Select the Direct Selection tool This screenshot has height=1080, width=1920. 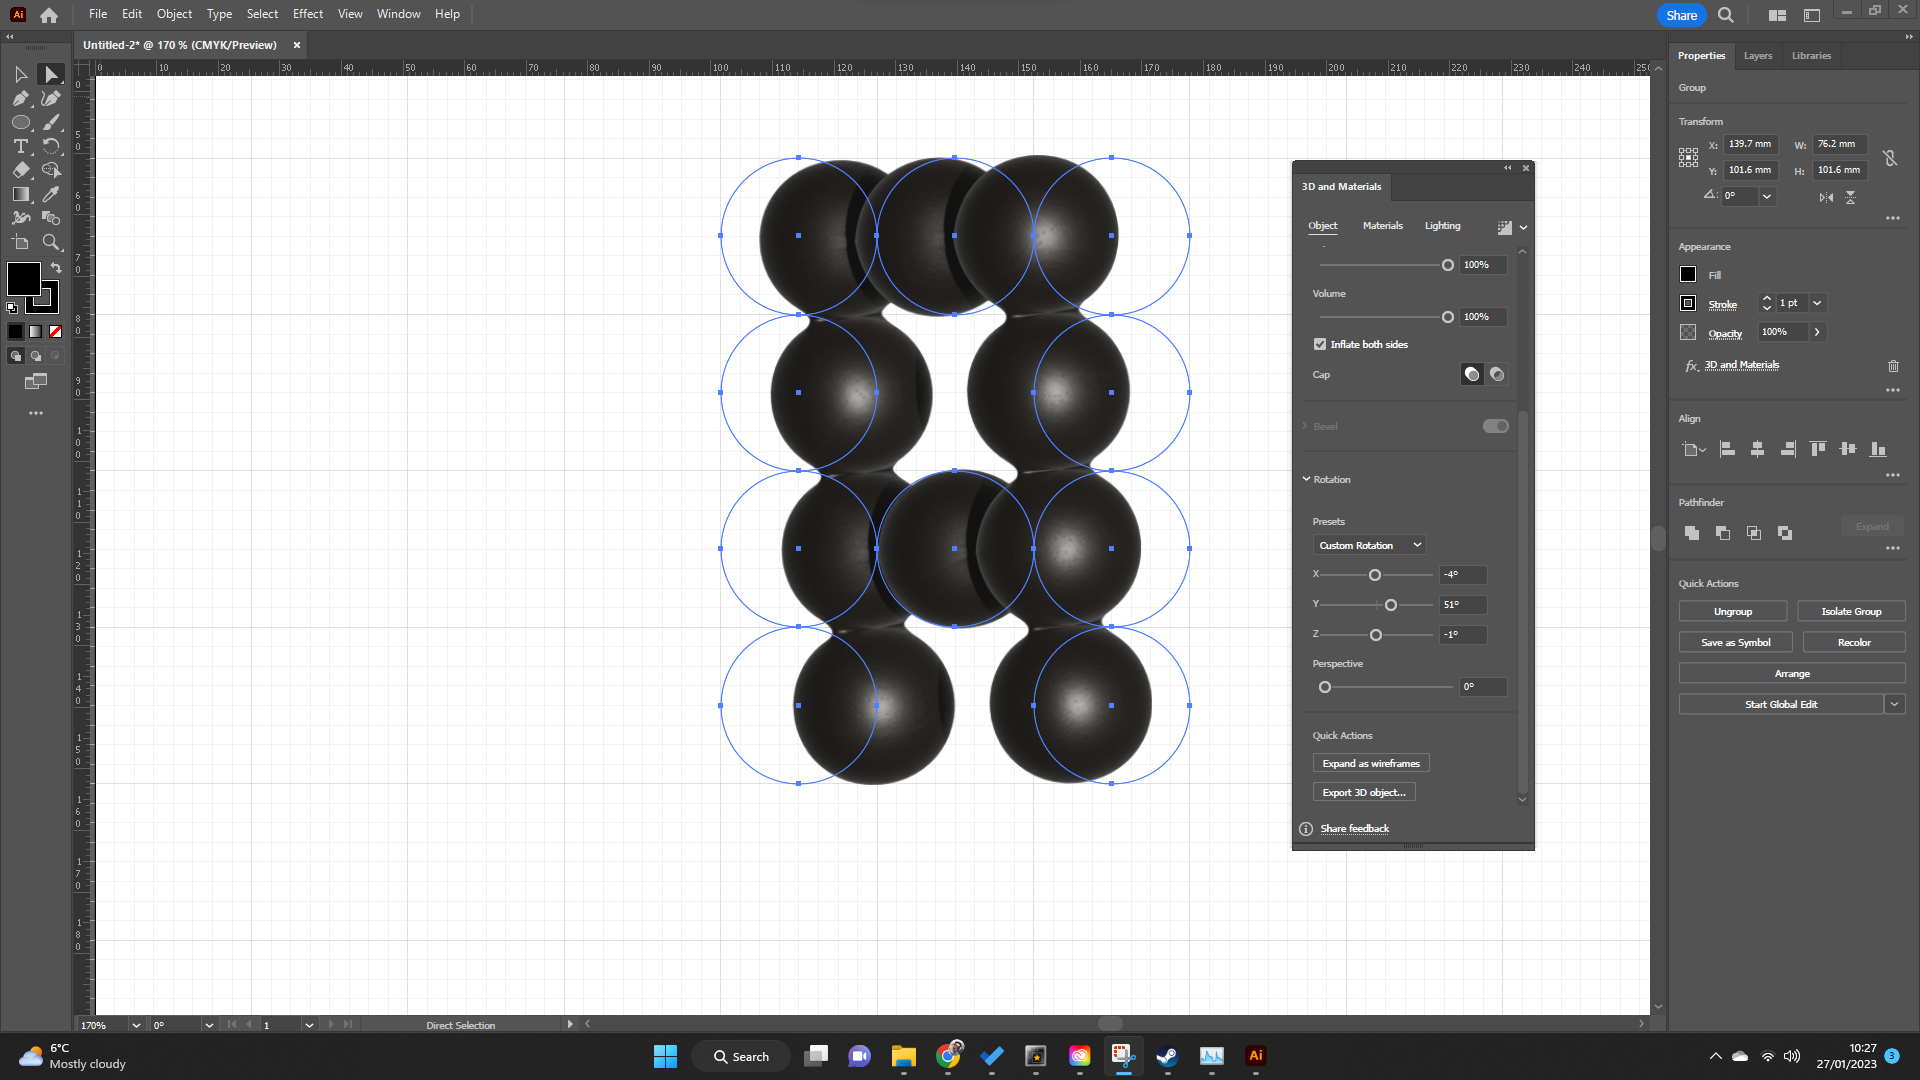(50, 74)
